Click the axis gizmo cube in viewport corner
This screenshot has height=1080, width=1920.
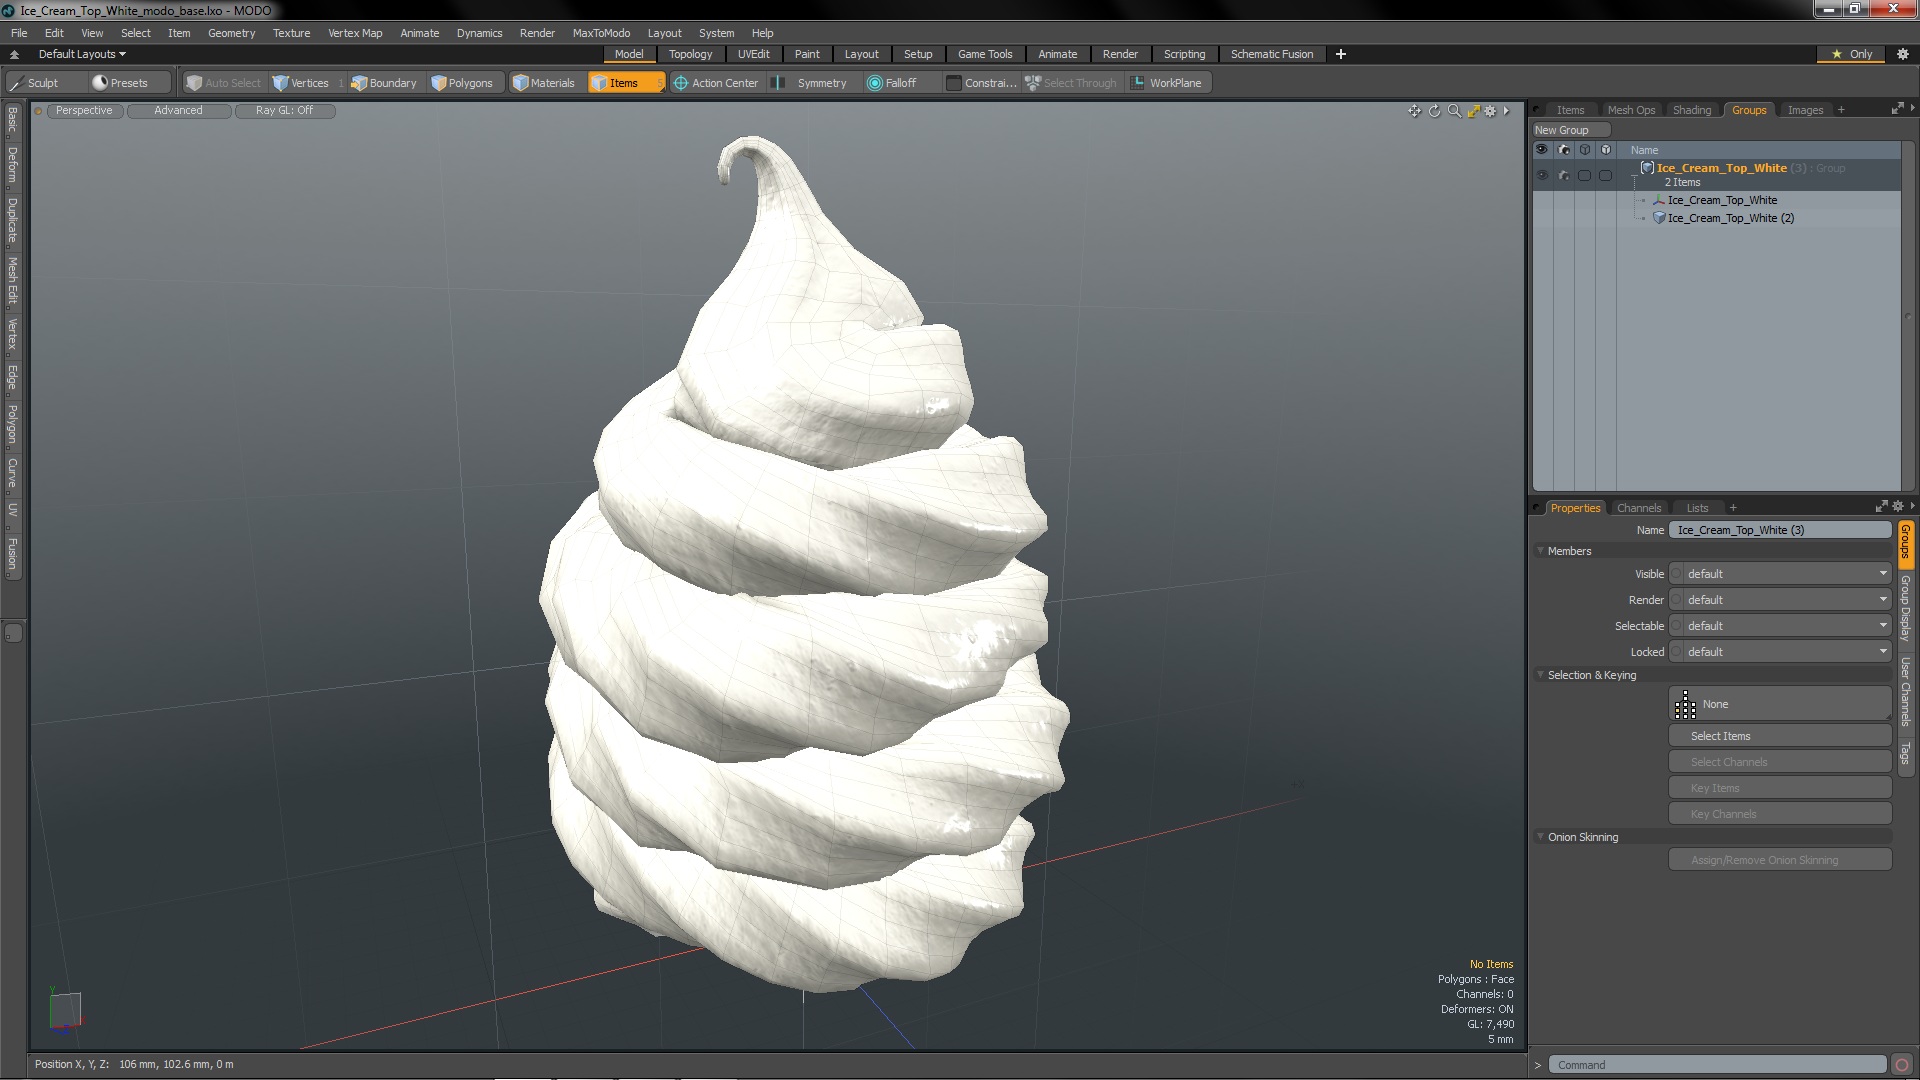coord(65,1009)
